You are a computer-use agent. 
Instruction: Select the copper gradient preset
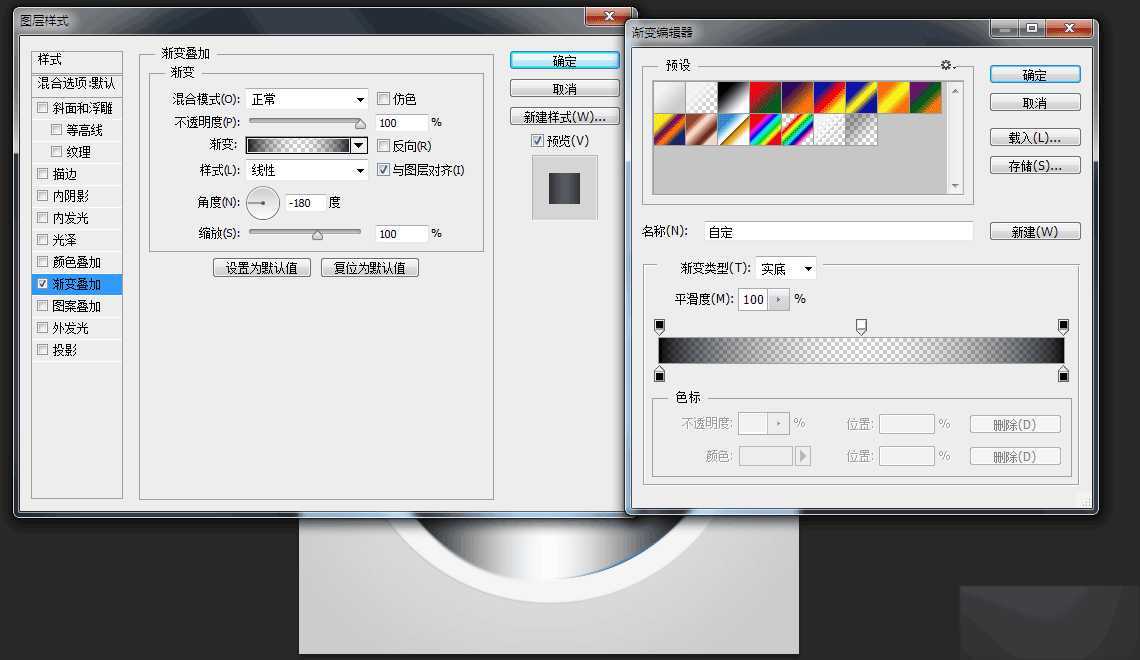[x=700, y=127]
